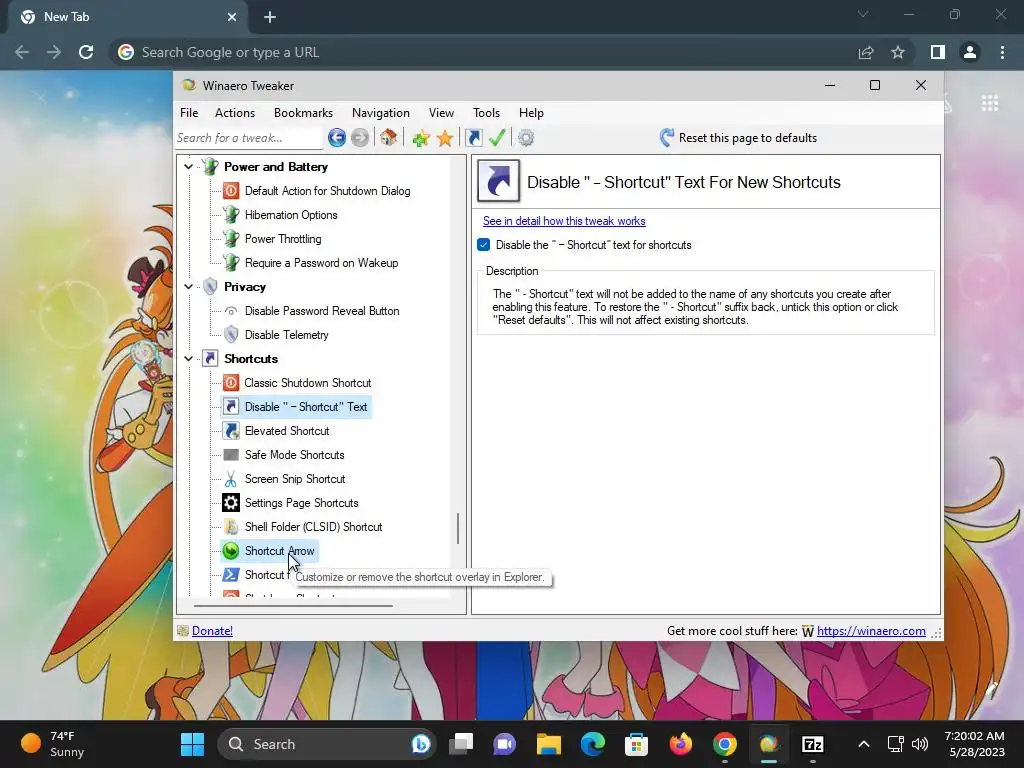Click the tree's horizontal scrollbar thumb
1024x768 pixels.
[293, 605]
